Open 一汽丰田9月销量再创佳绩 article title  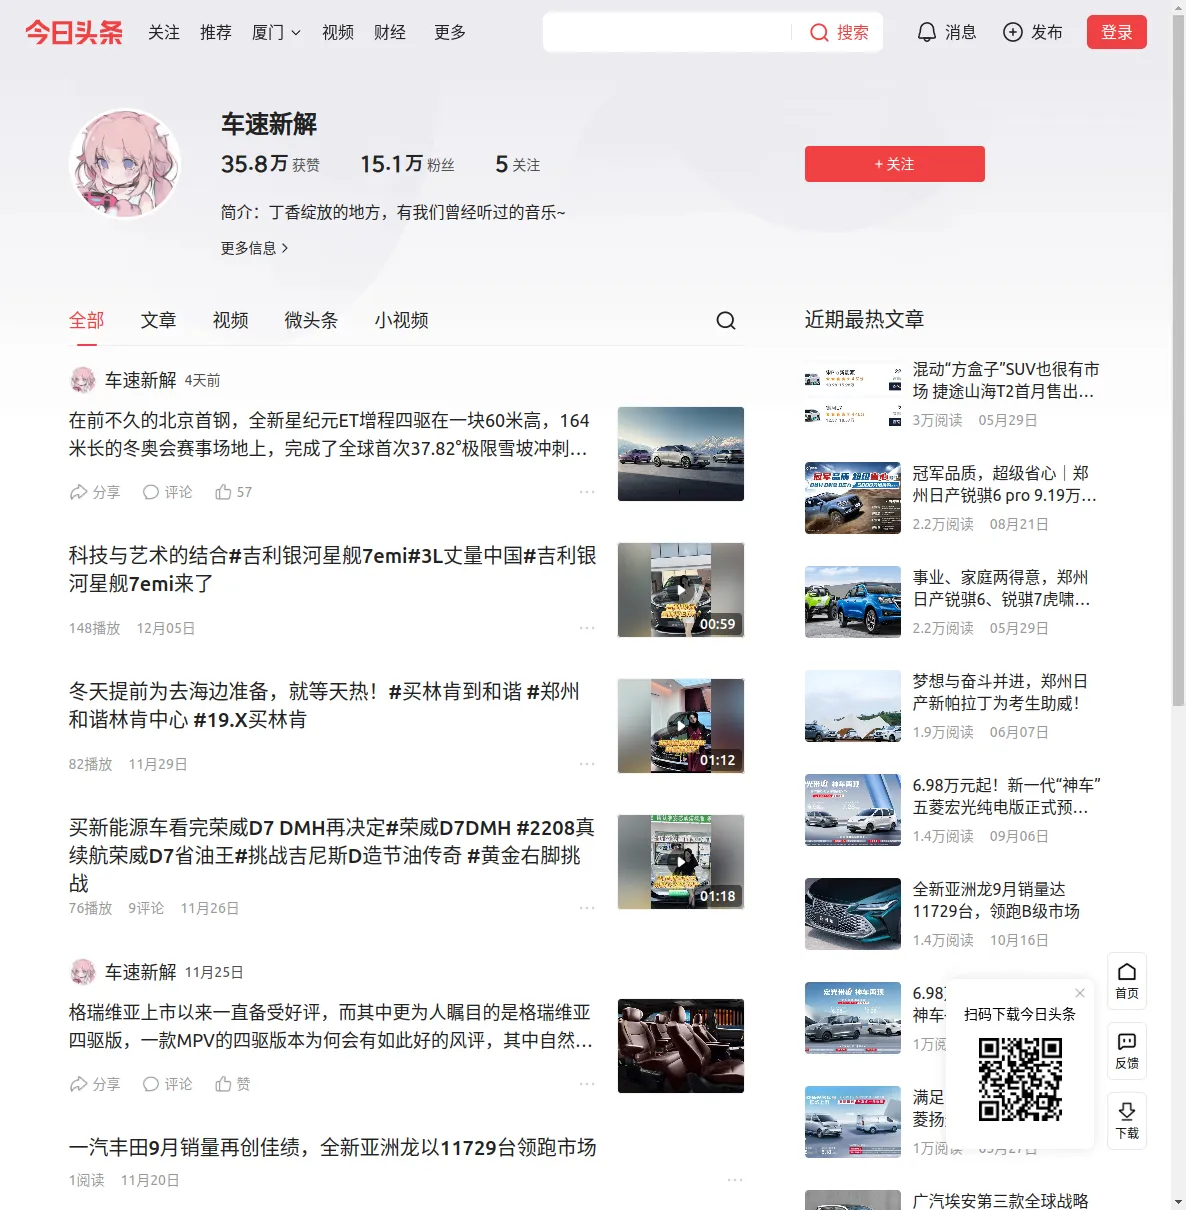[x=333, y=1147]
